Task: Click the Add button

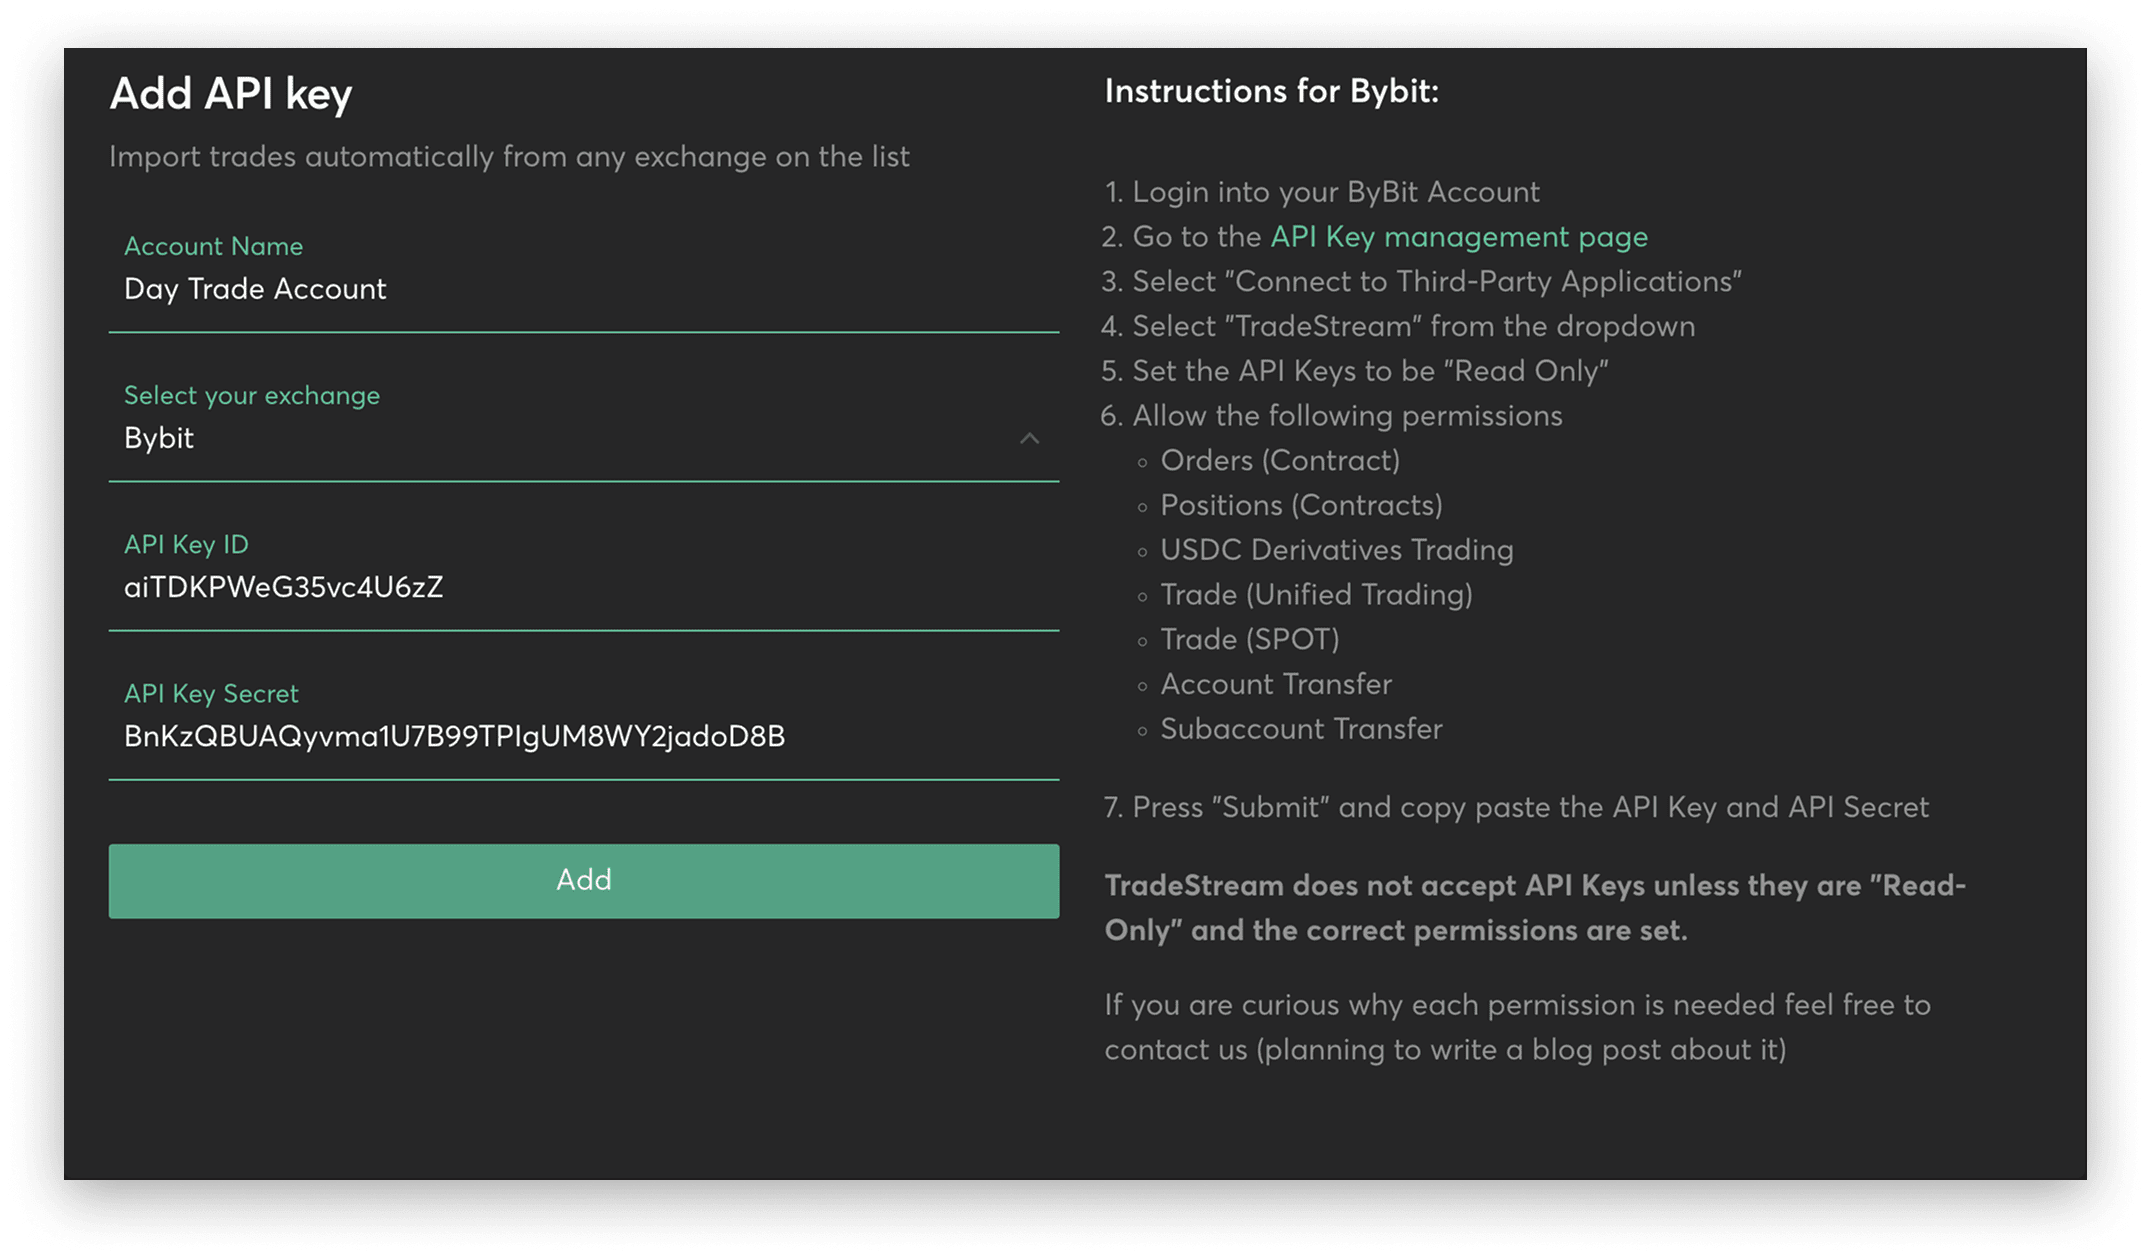Action: click(584, 881)
